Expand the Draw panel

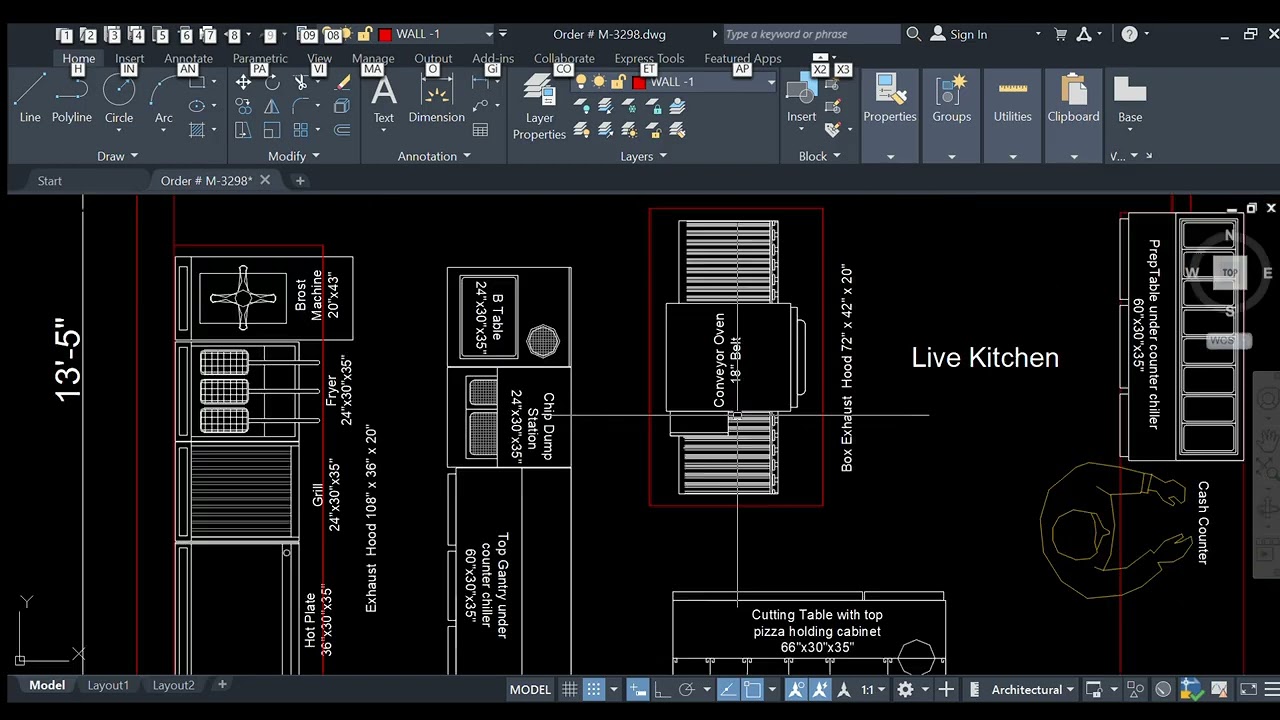[x=118, y=156]
